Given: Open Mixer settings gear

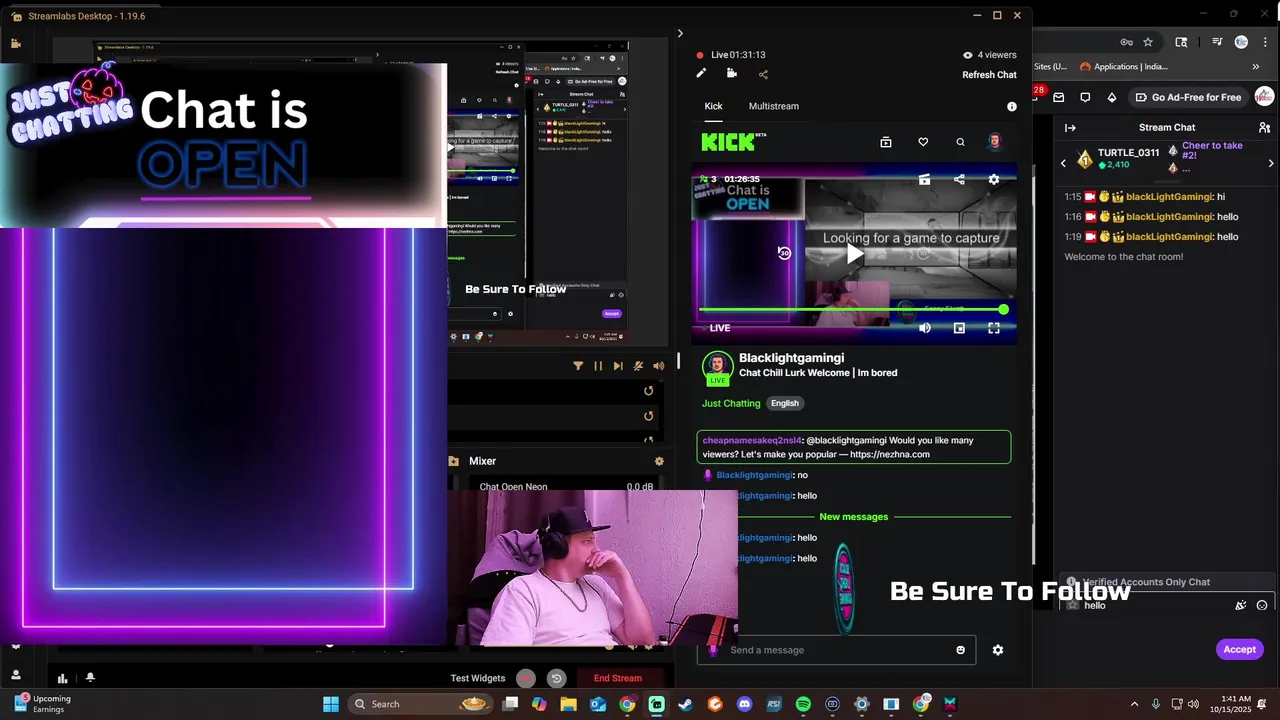Looking at the screenshot, I should click(659, 461).
